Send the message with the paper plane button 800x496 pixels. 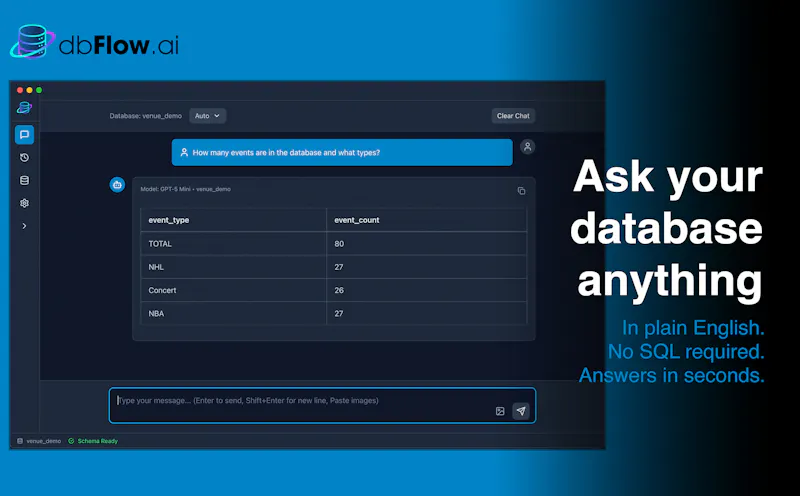pos(521,411)
